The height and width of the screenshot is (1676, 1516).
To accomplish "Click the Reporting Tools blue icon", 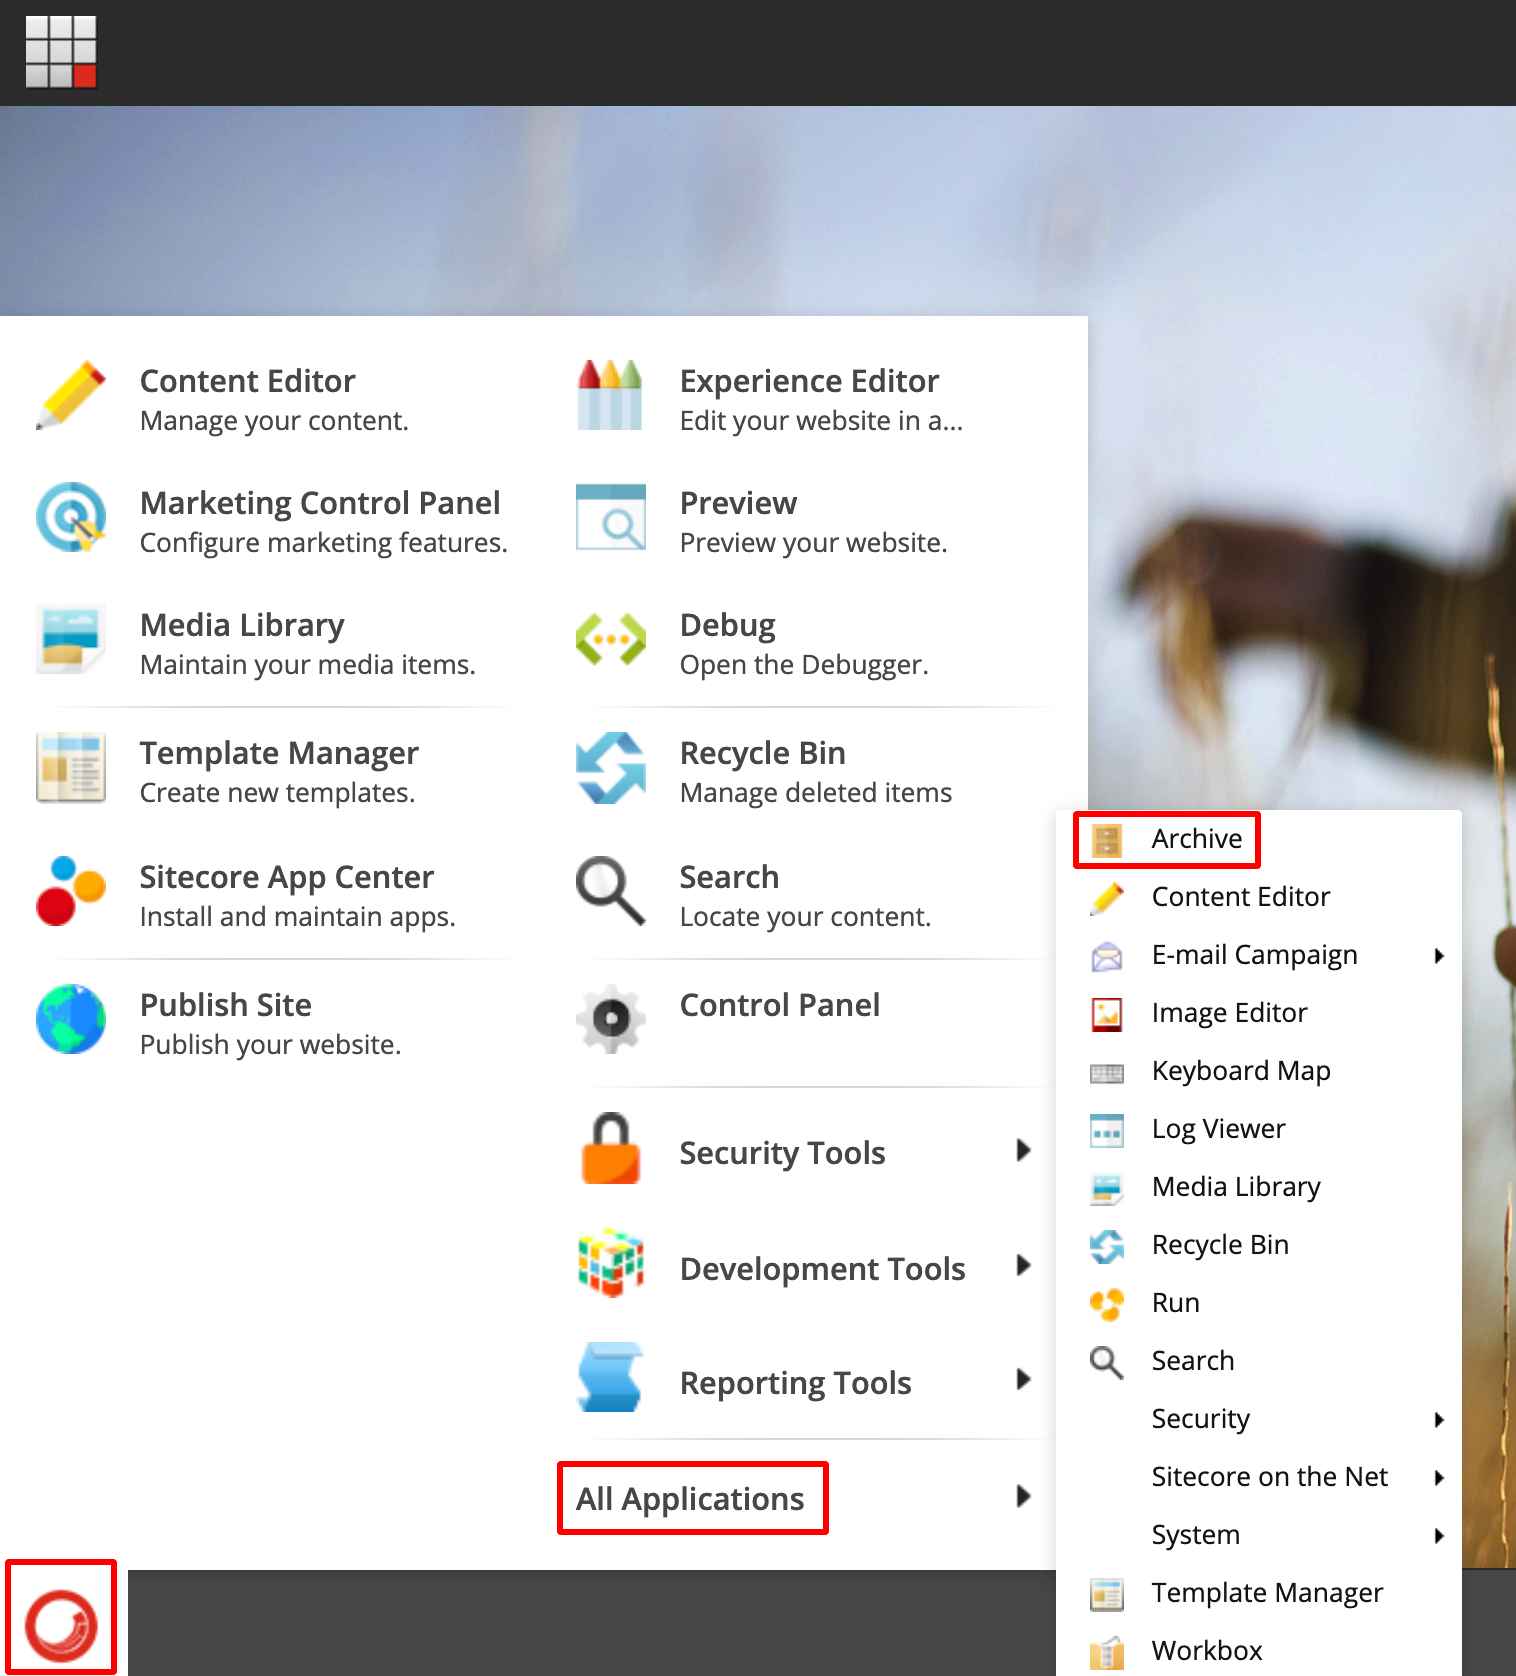I will pyautogui.click(x=610, y=1378).
